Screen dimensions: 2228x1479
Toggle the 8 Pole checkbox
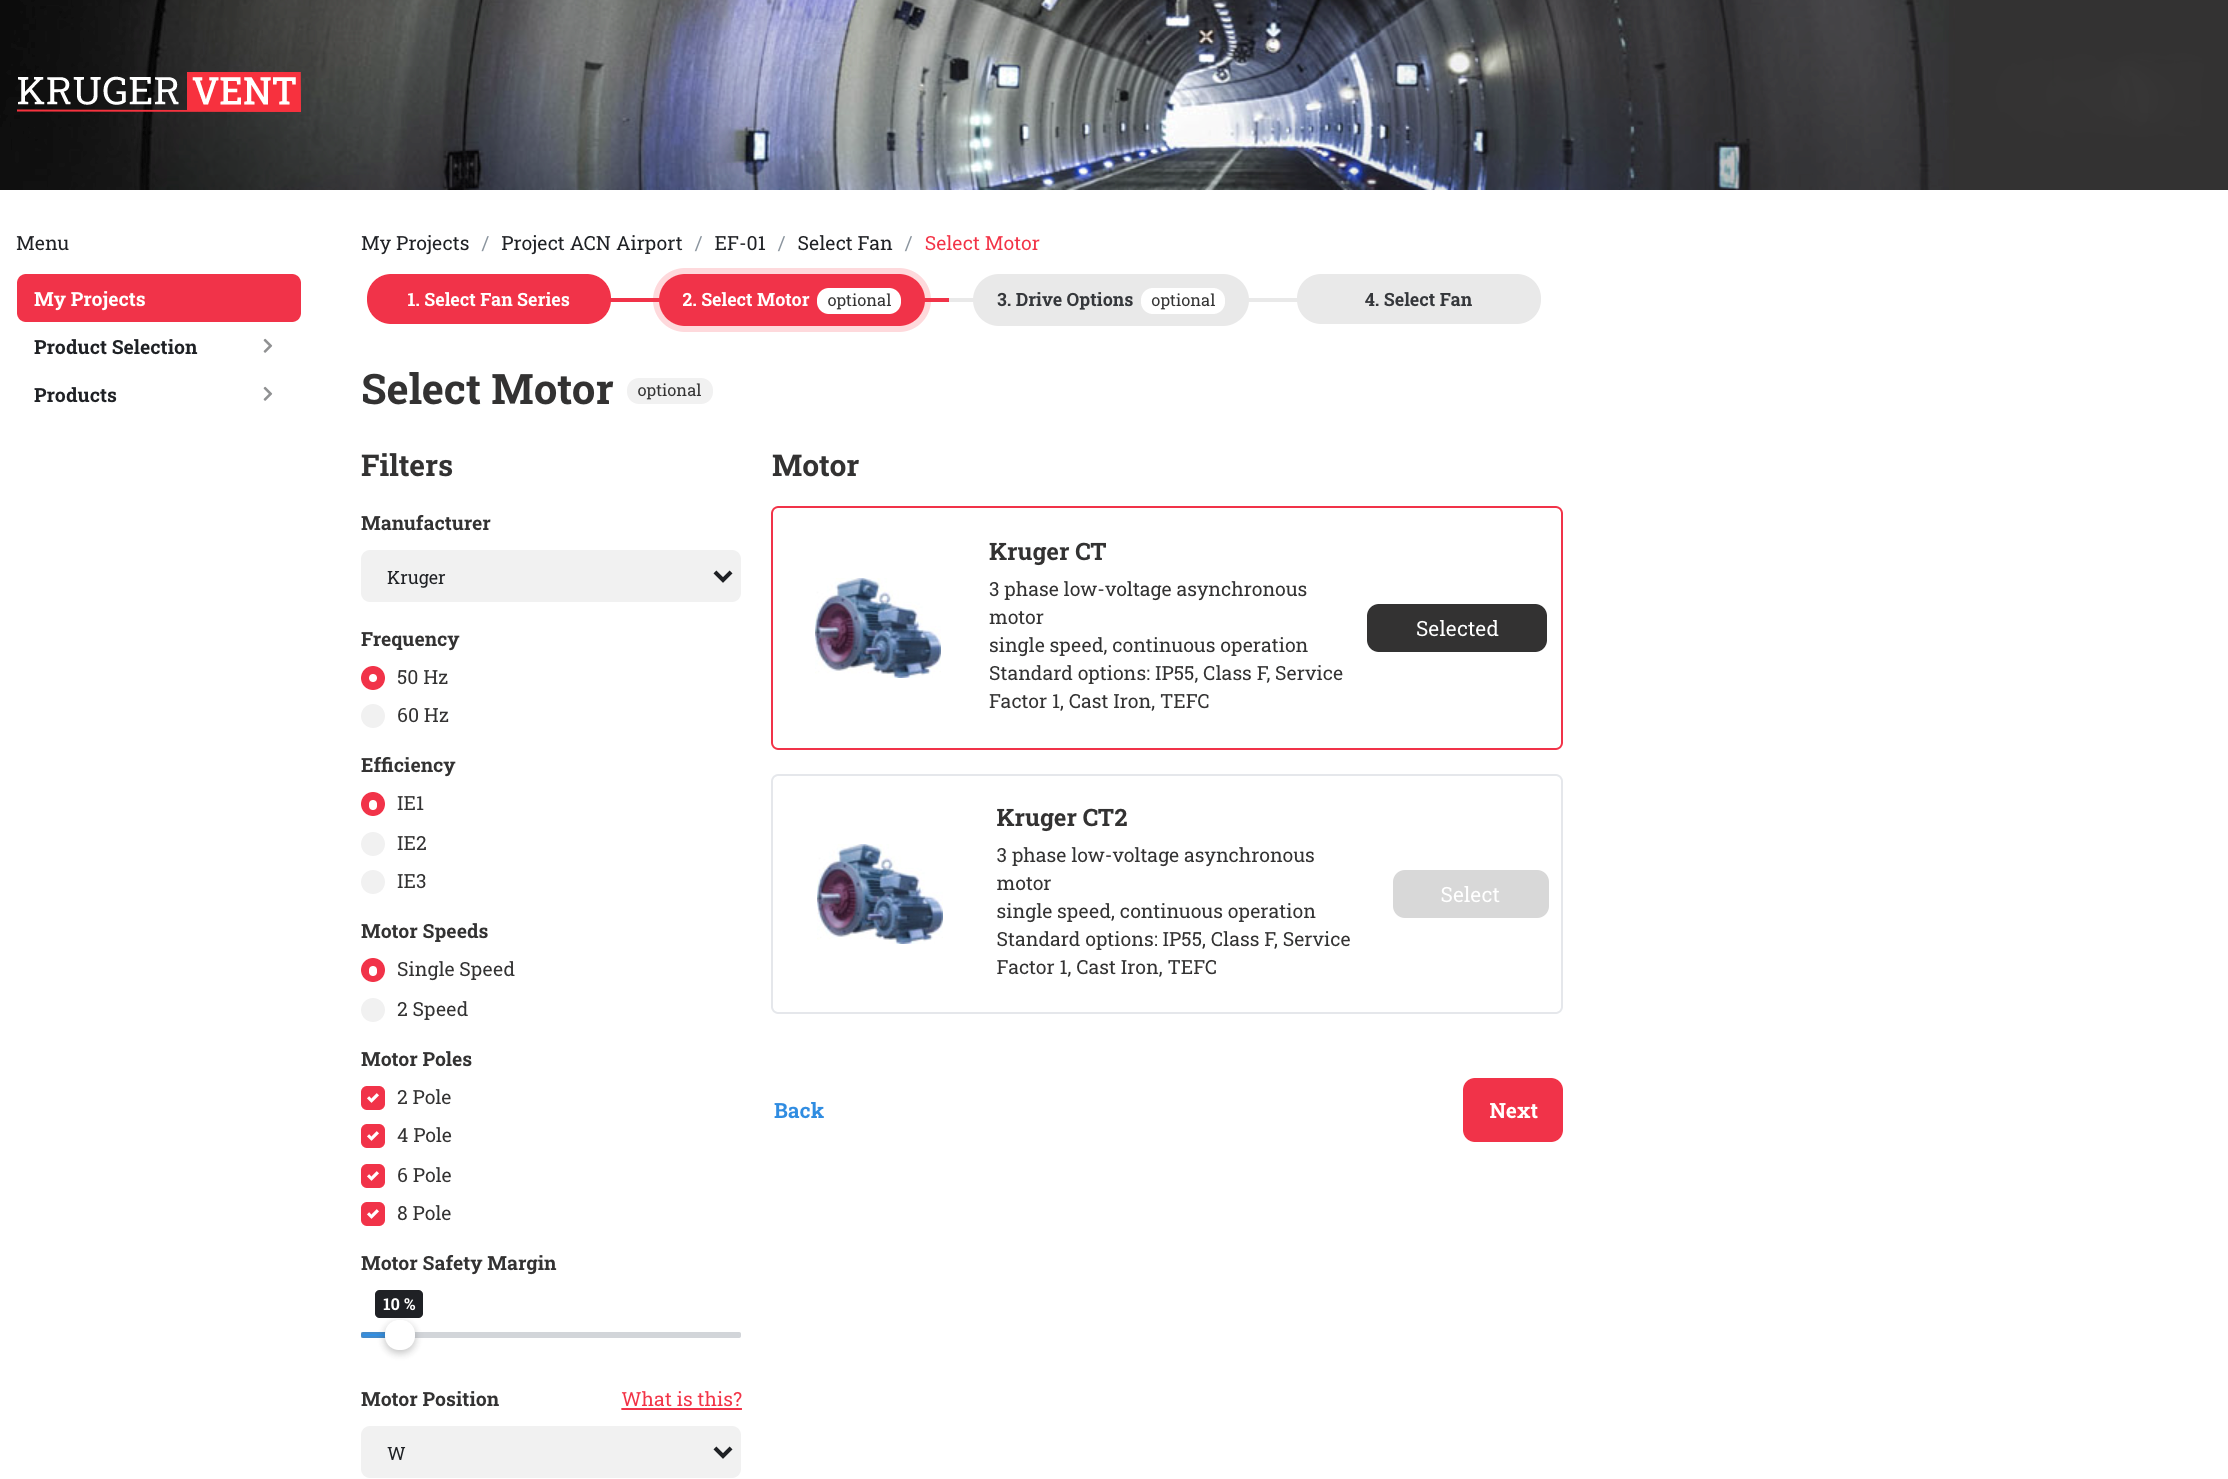(x=373, y=1213)
